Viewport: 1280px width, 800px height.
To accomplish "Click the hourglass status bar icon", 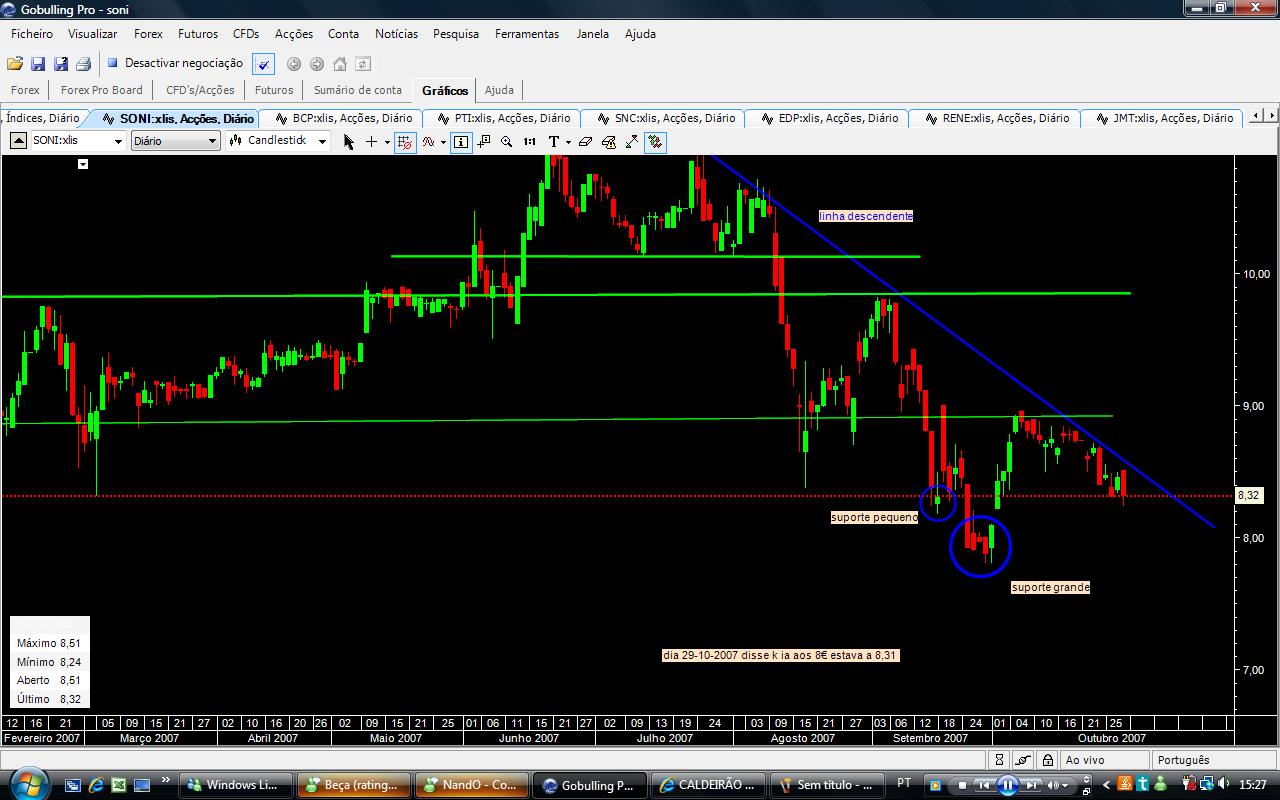I will coord(1000,760).
